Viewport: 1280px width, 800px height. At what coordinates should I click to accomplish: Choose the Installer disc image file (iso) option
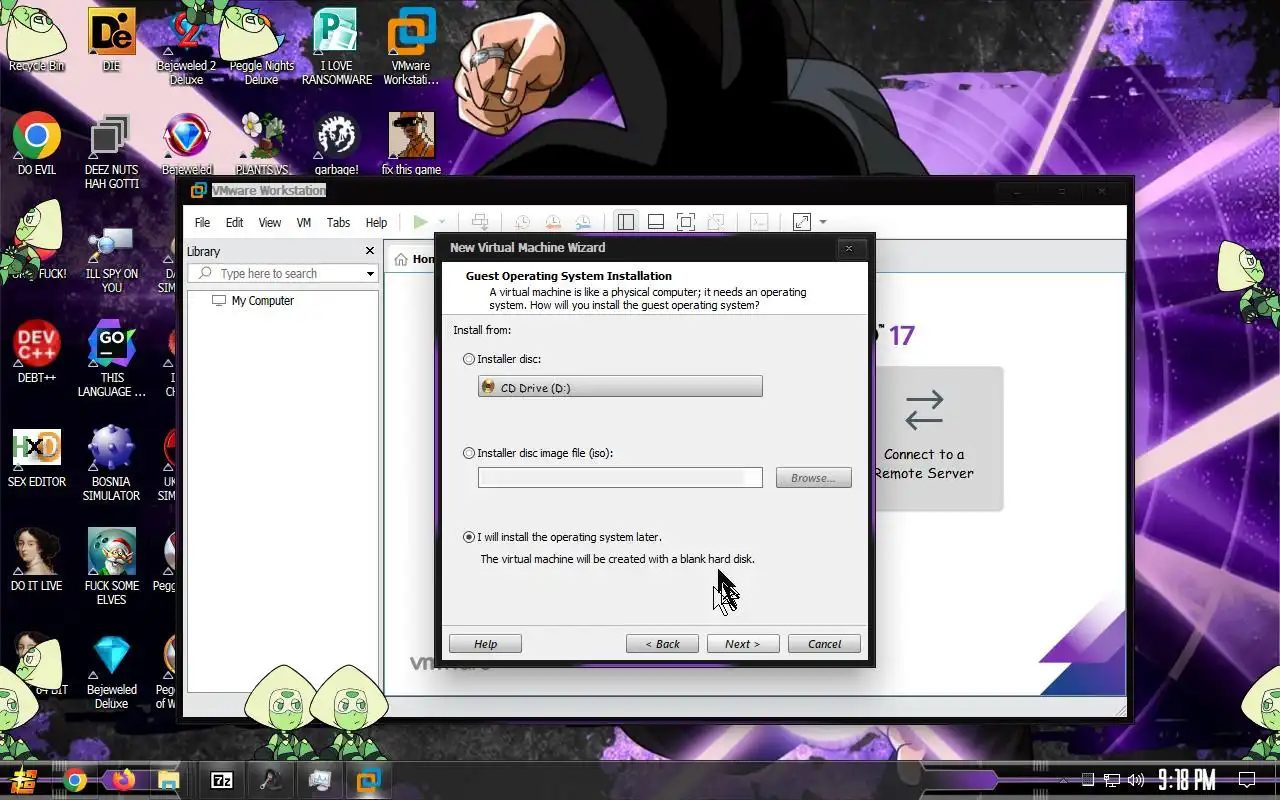[469, 453]
